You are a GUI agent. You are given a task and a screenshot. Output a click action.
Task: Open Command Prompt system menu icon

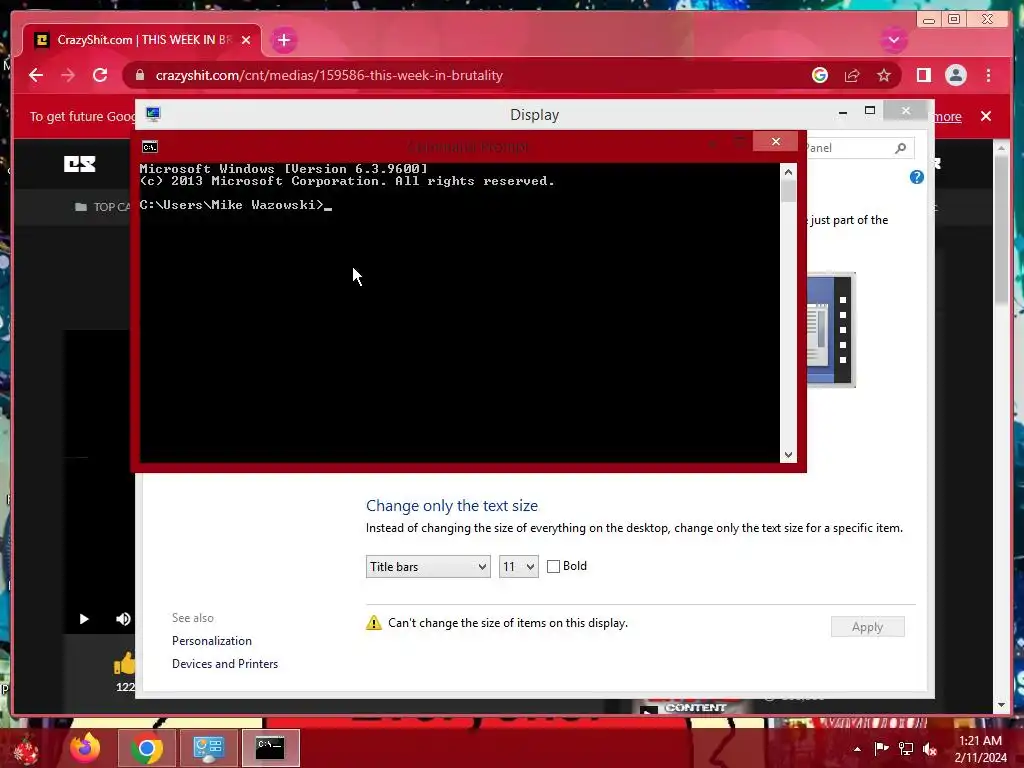pyautogui.click(x=150, y=147)
